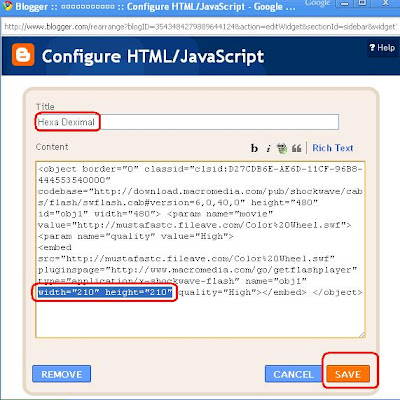Click the textarea resize grip corner
Screen dimensions: 400x400
(362, 334)
